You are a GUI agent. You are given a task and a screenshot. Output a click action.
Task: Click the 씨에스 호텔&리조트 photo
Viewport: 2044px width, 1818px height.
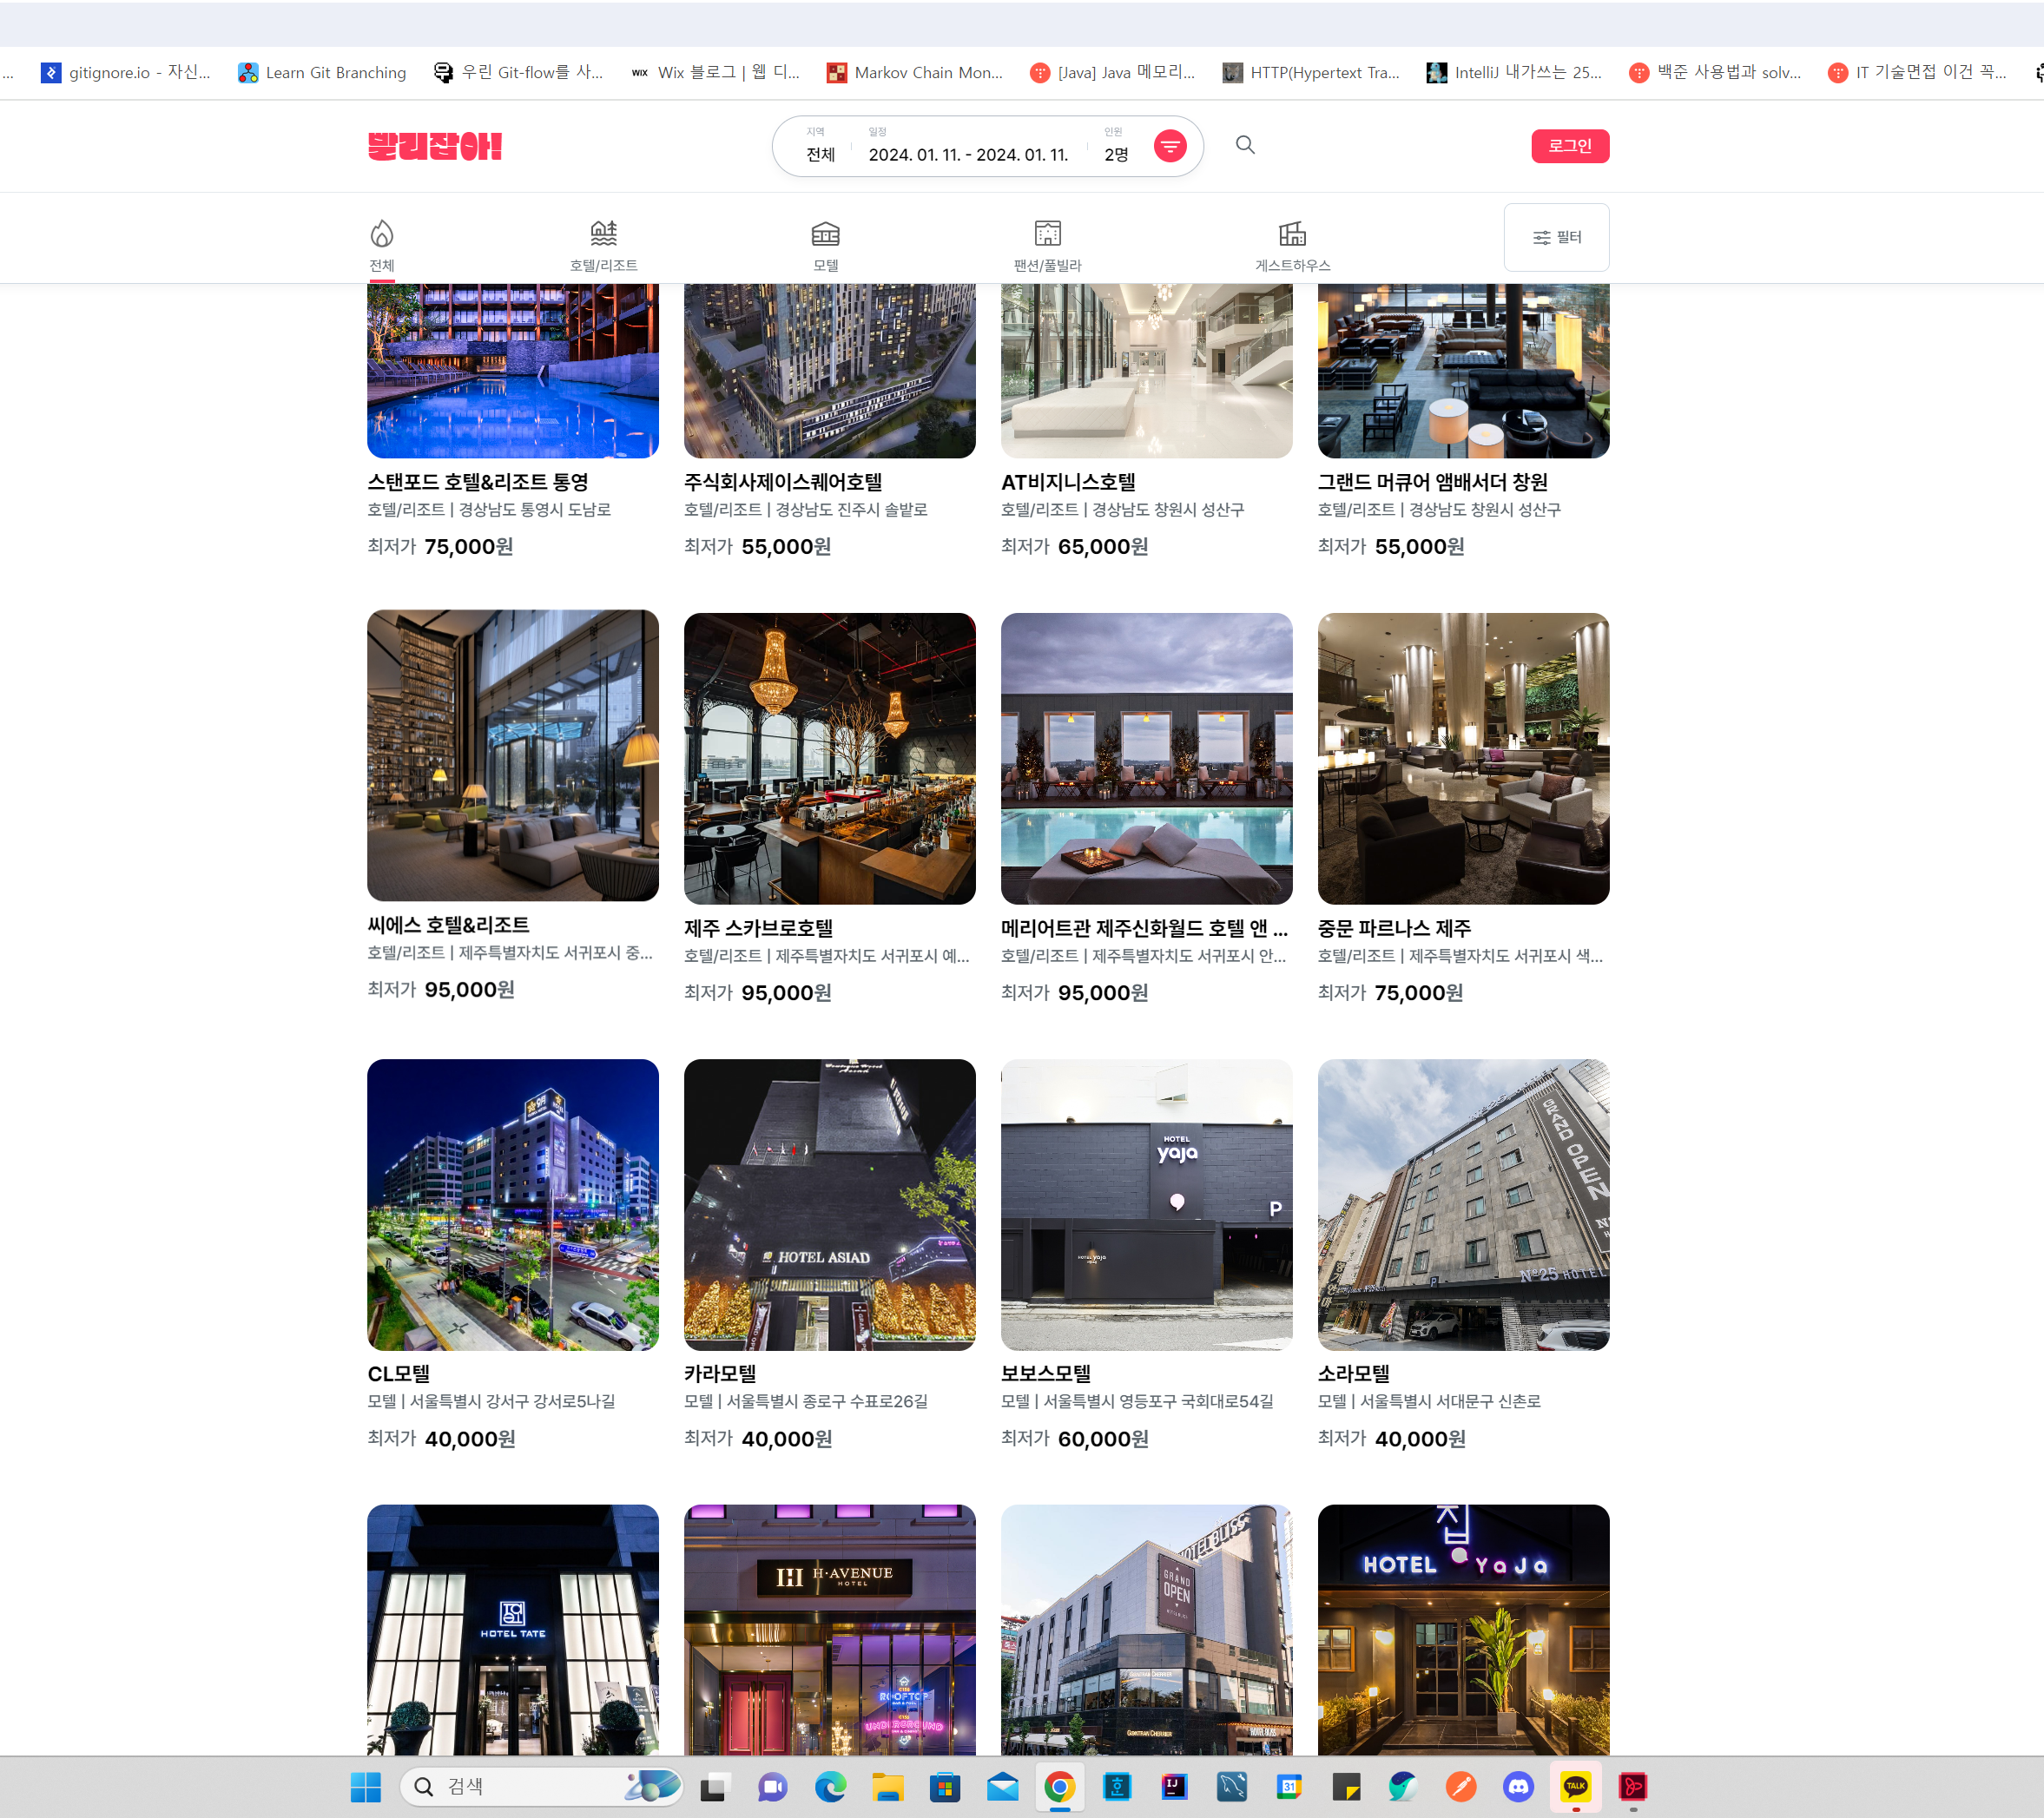(x=512, y=756)
